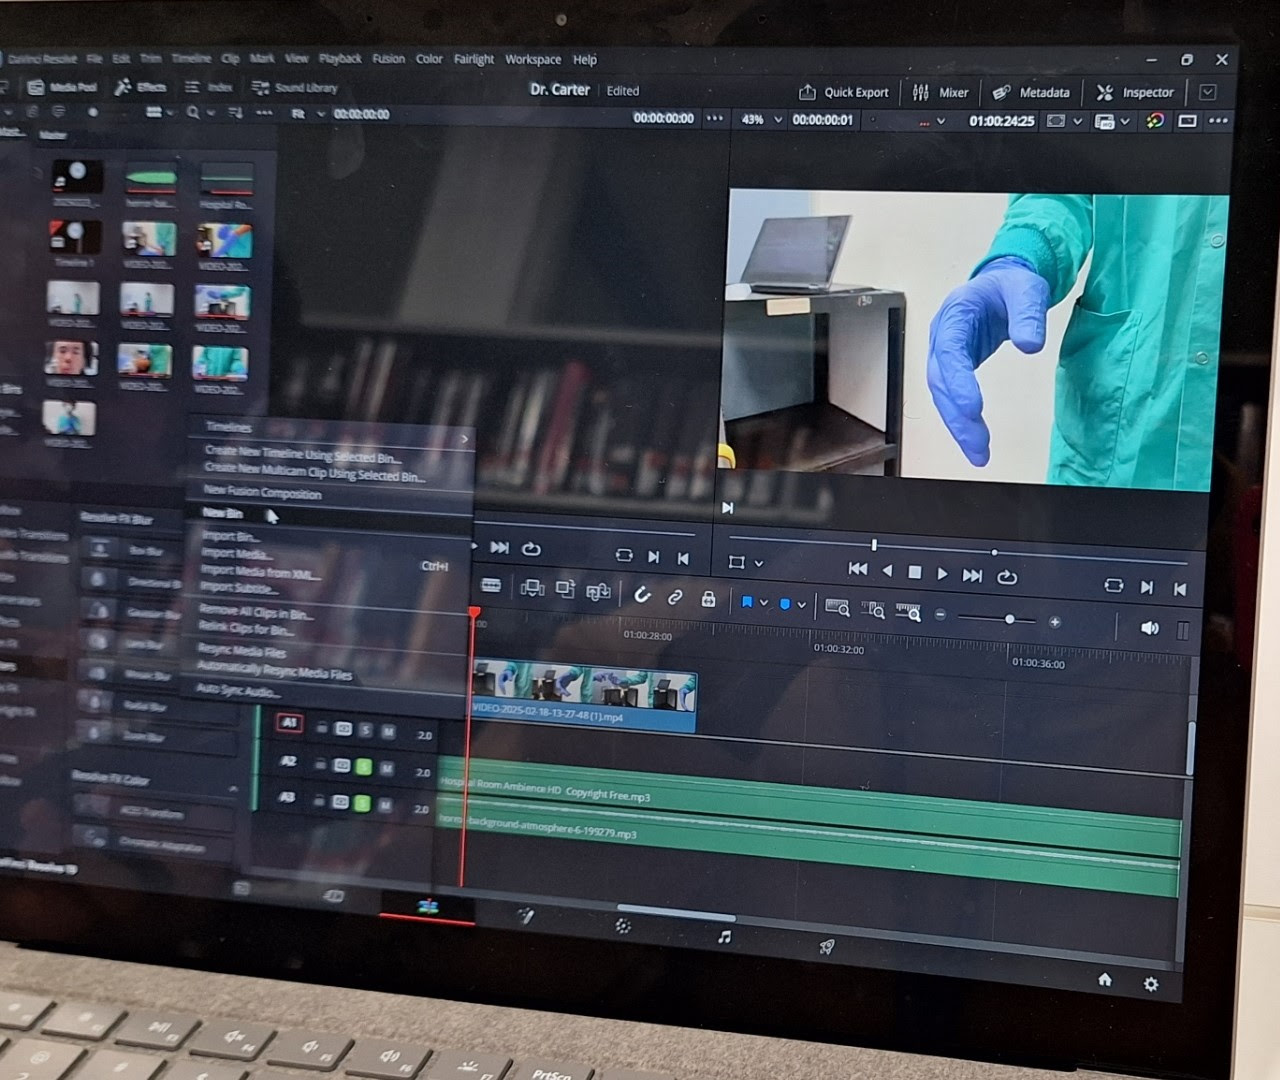The height and width of the screenshot is (1080, 1280).
Task: Click the detail zoom icon
Action: 873,609
